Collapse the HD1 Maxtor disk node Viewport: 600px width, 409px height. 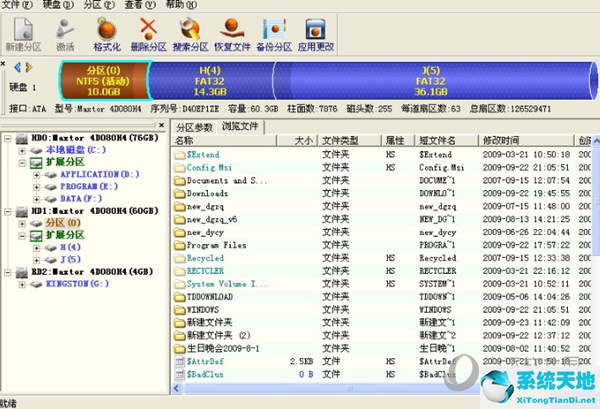point(8,211)
